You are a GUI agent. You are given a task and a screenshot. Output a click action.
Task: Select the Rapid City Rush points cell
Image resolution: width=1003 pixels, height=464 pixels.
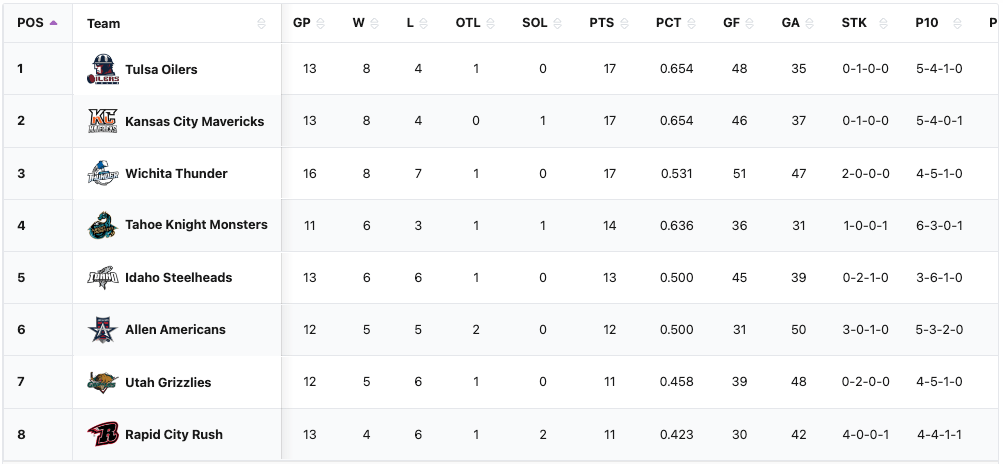[610, 434]
